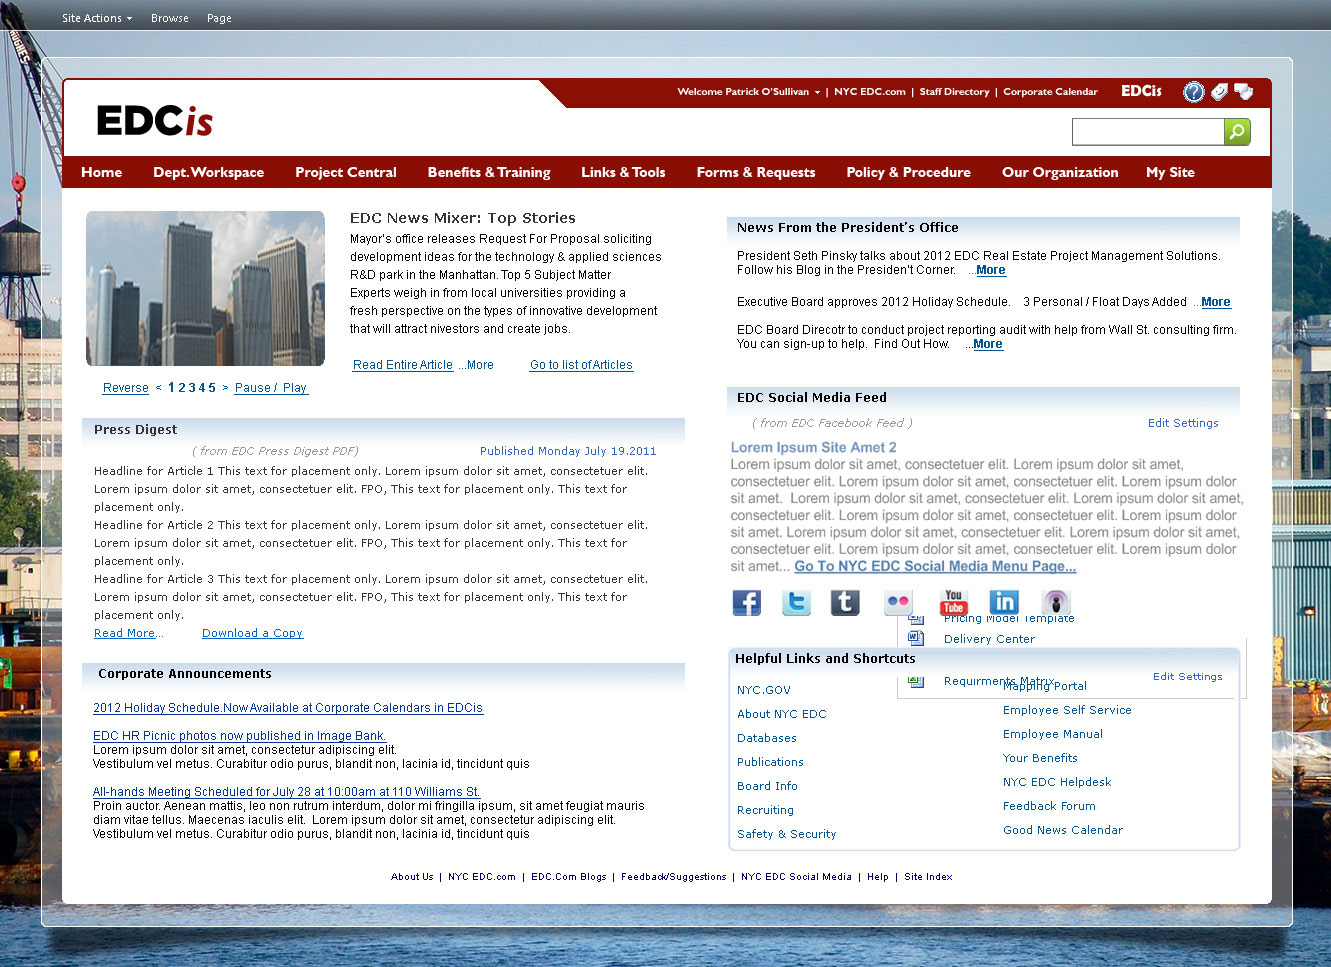Click Browse in the top ribbon

click(x=170, y=18)
